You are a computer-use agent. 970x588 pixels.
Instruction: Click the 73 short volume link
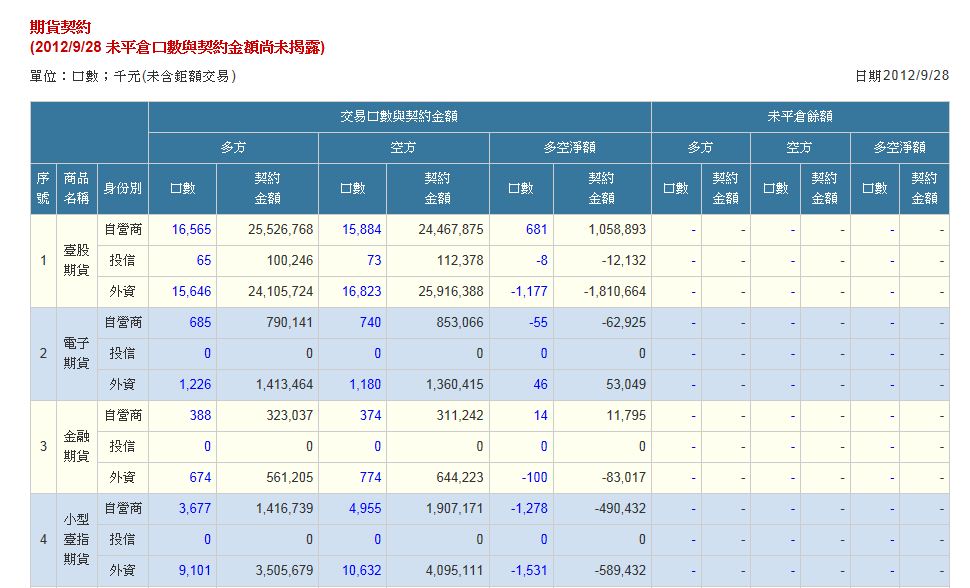click(x=374, y=261)
